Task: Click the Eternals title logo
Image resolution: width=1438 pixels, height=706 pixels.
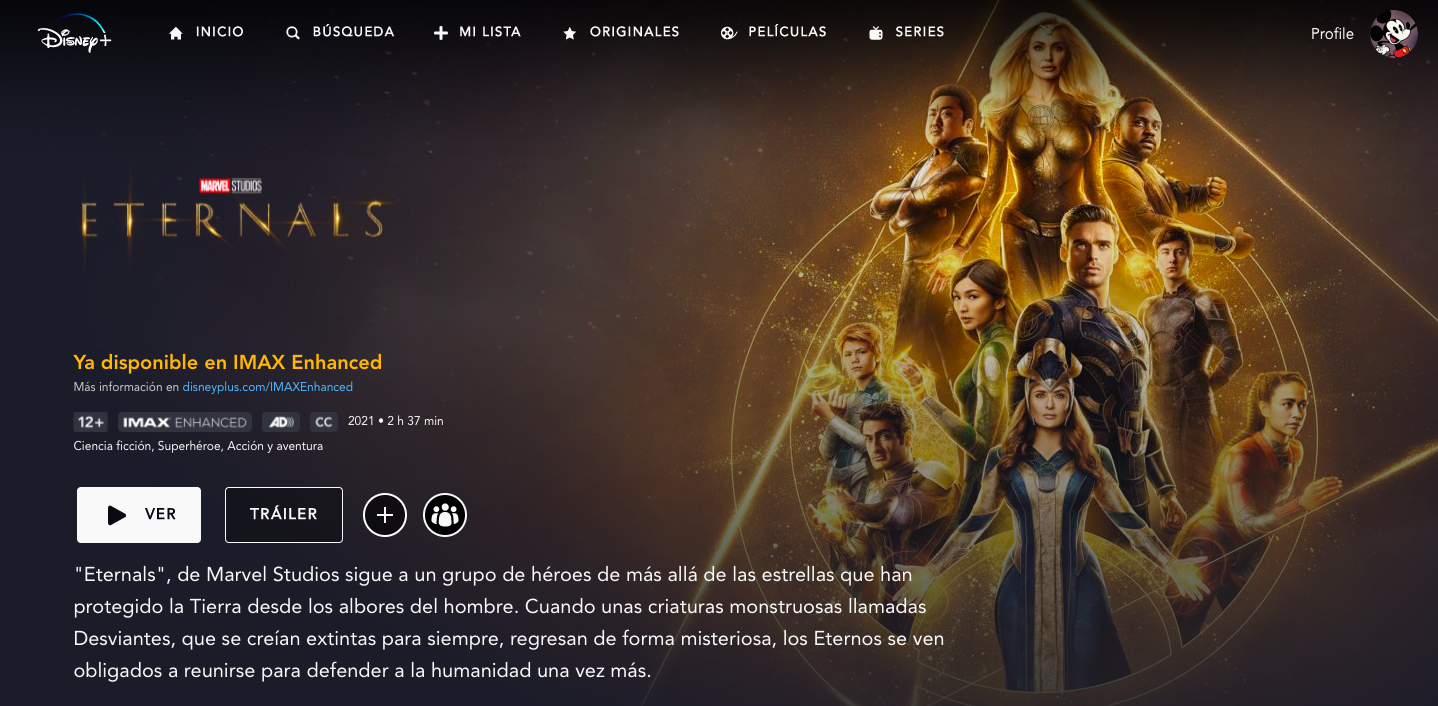Action: click(232, 212)
